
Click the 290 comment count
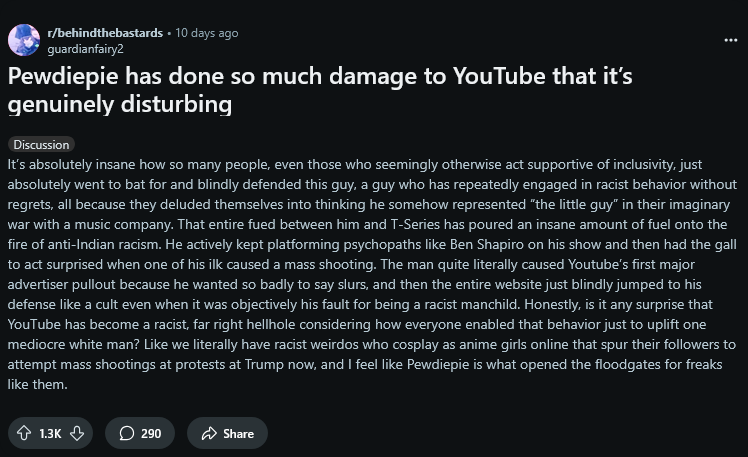[x=151, y=433]
